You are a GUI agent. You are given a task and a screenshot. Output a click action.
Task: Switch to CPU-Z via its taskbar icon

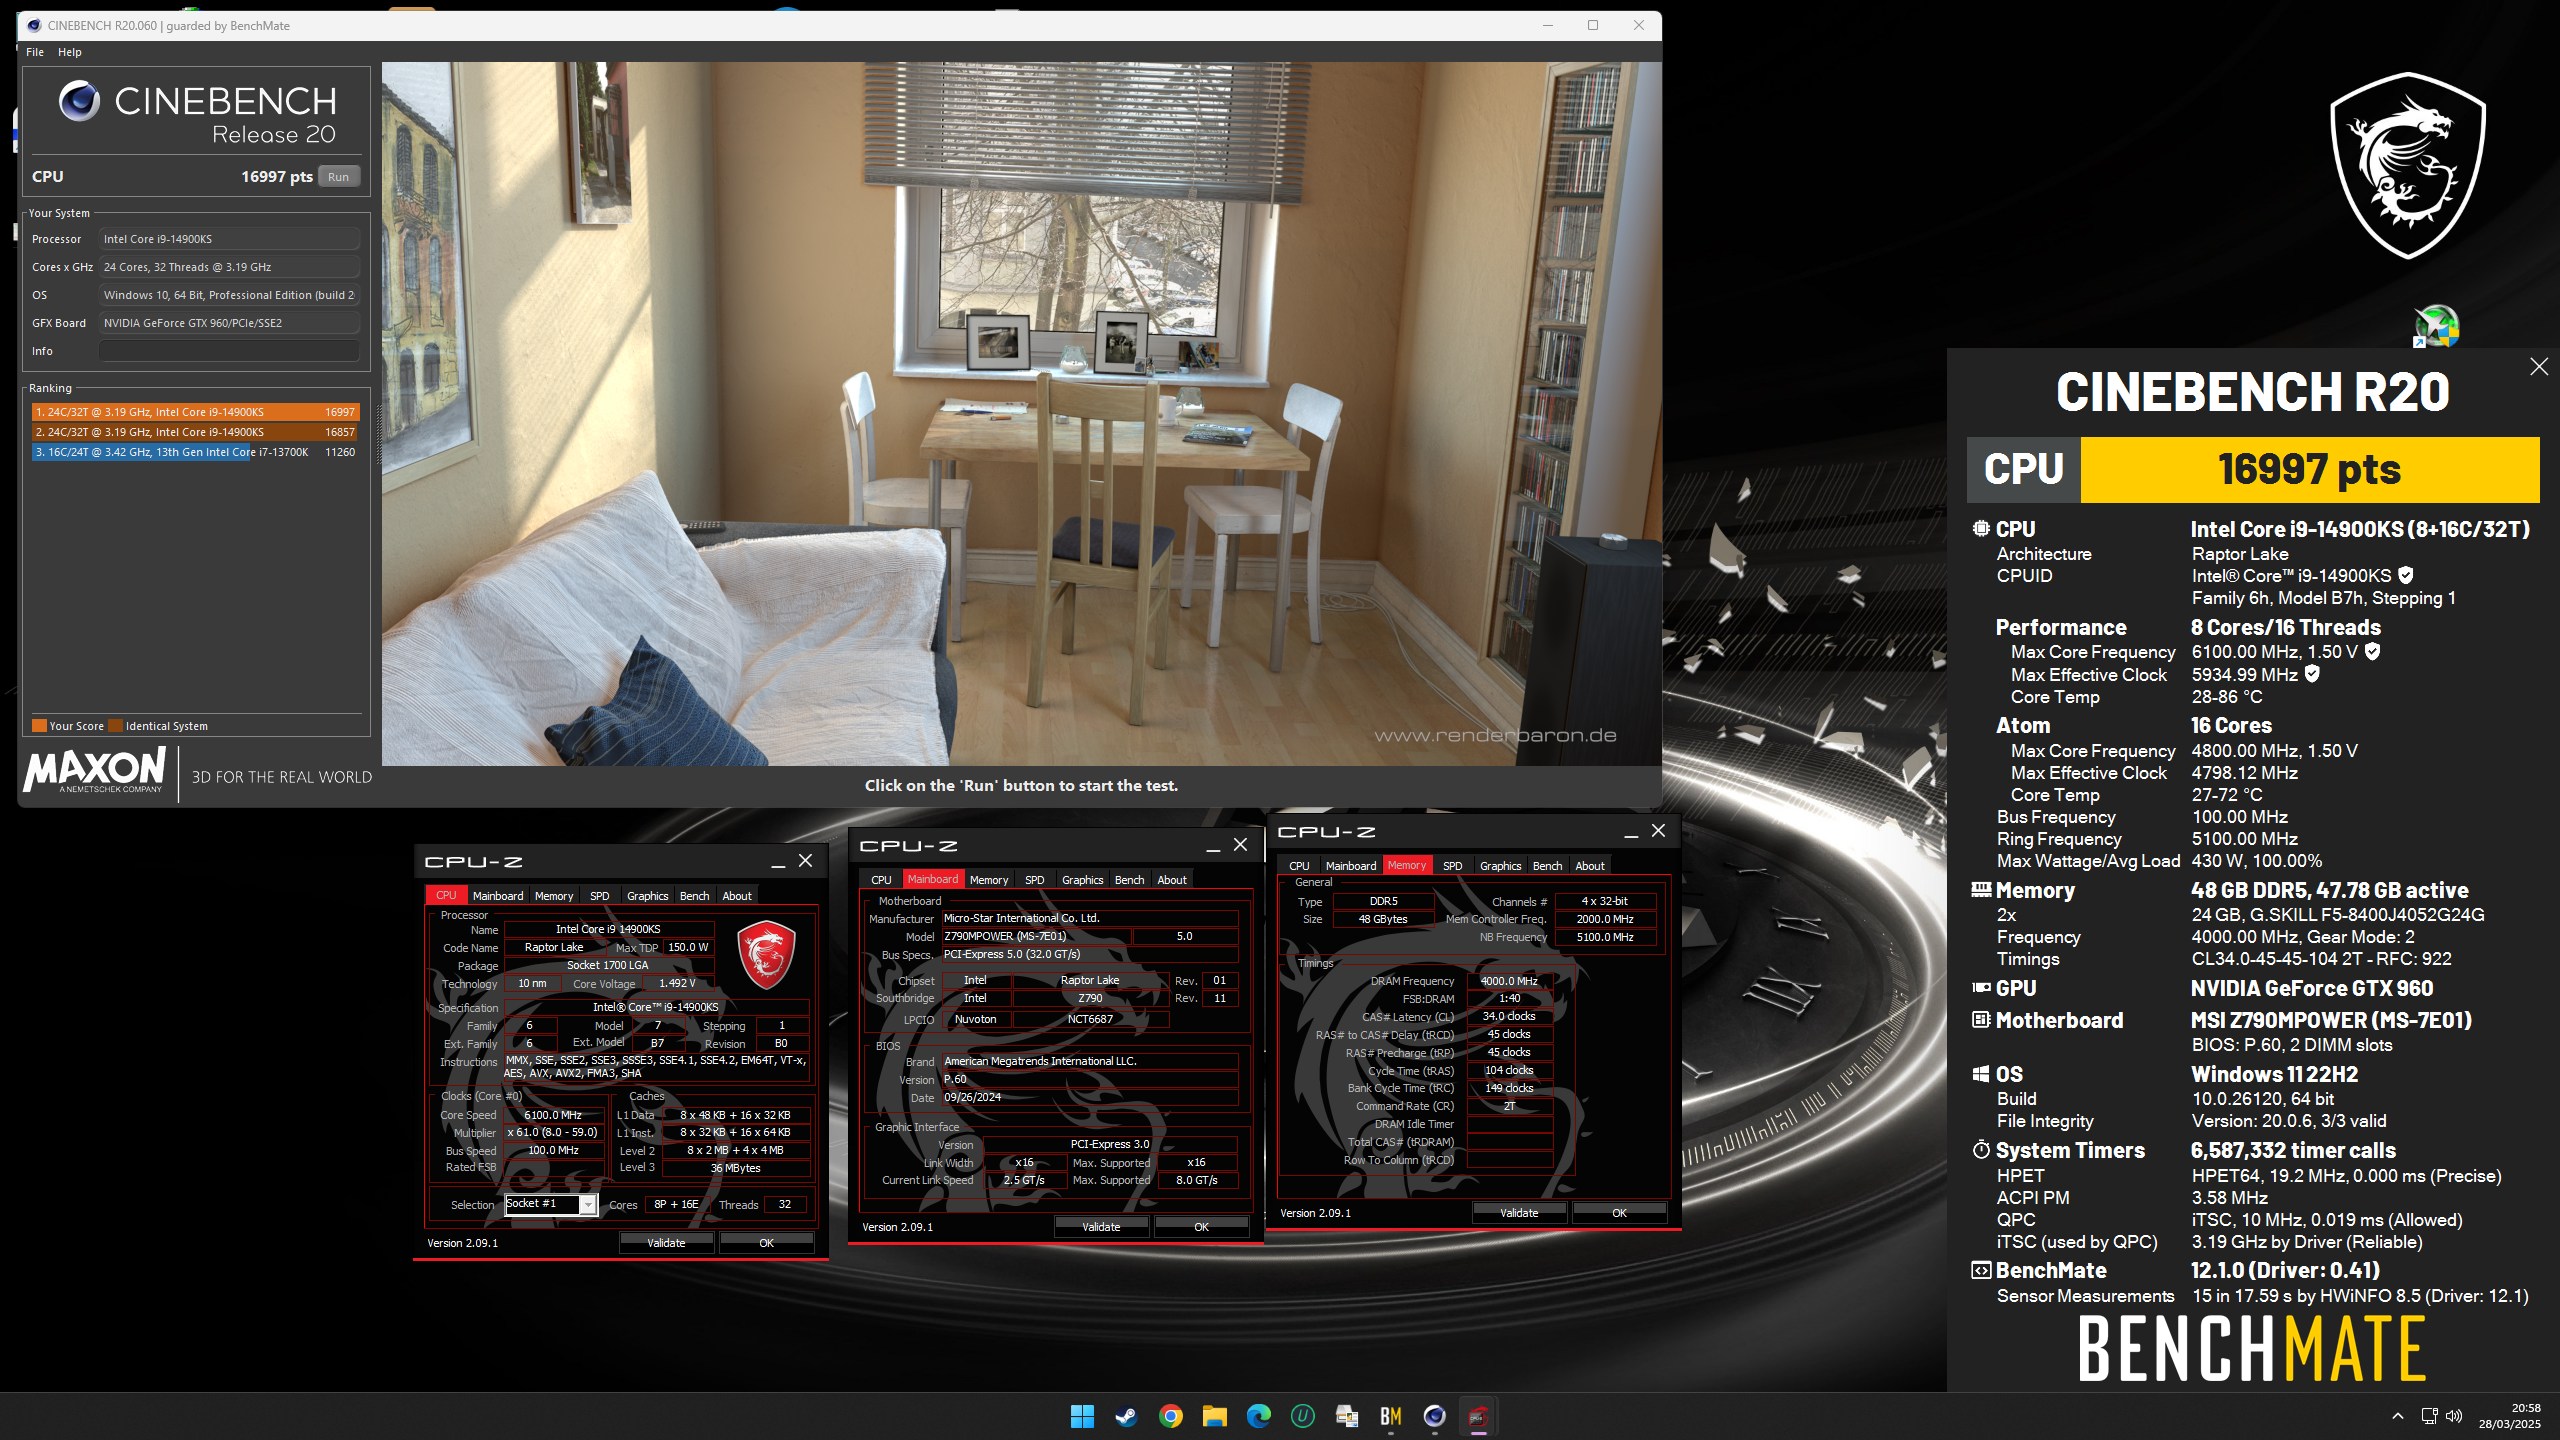(1478, 1416)
